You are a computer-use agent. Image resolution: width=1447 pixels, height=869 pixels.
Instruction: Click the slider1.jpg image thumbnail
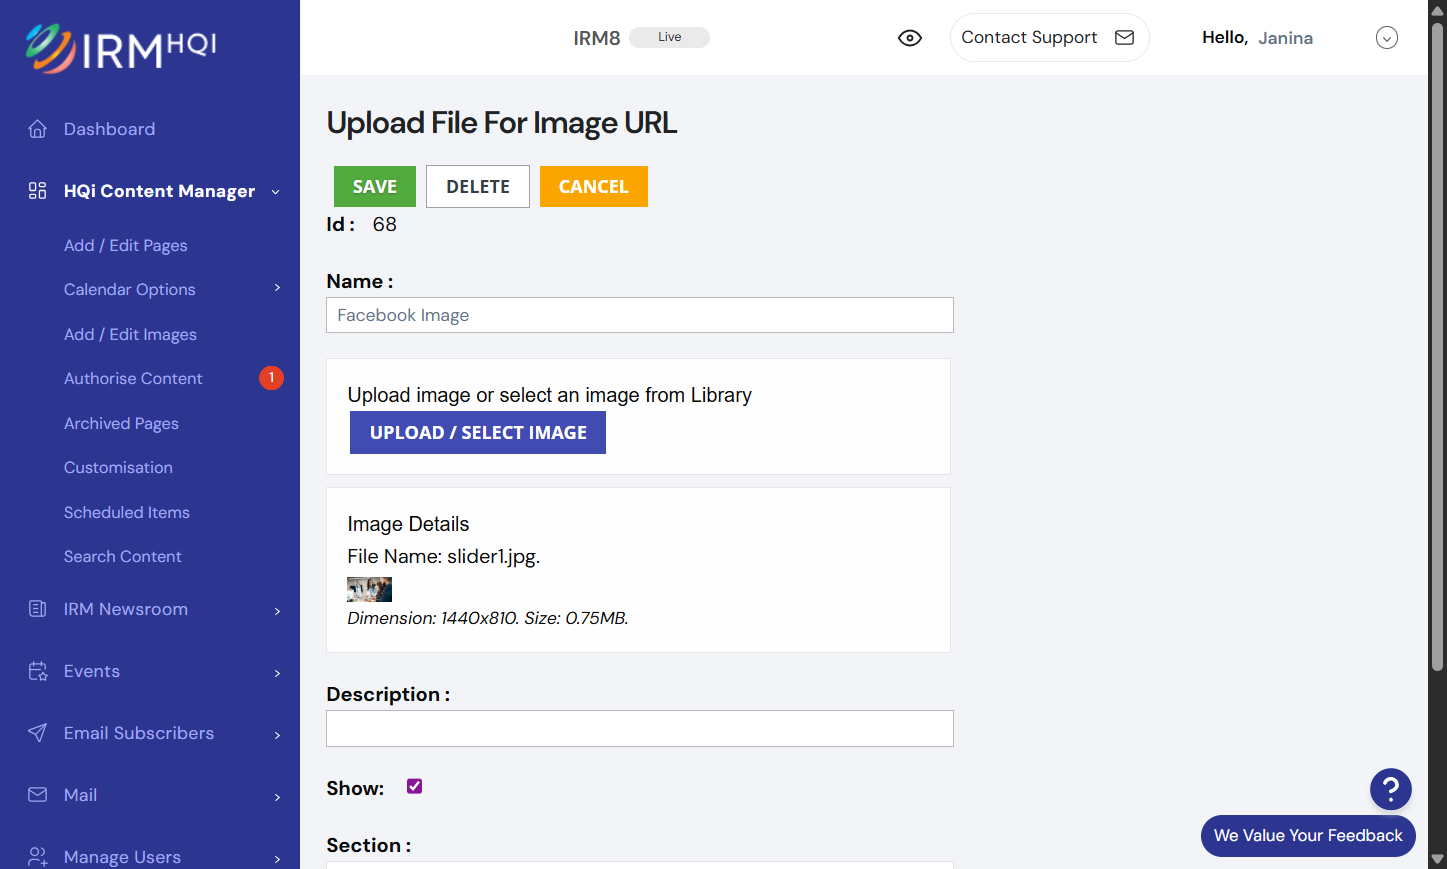370,589
